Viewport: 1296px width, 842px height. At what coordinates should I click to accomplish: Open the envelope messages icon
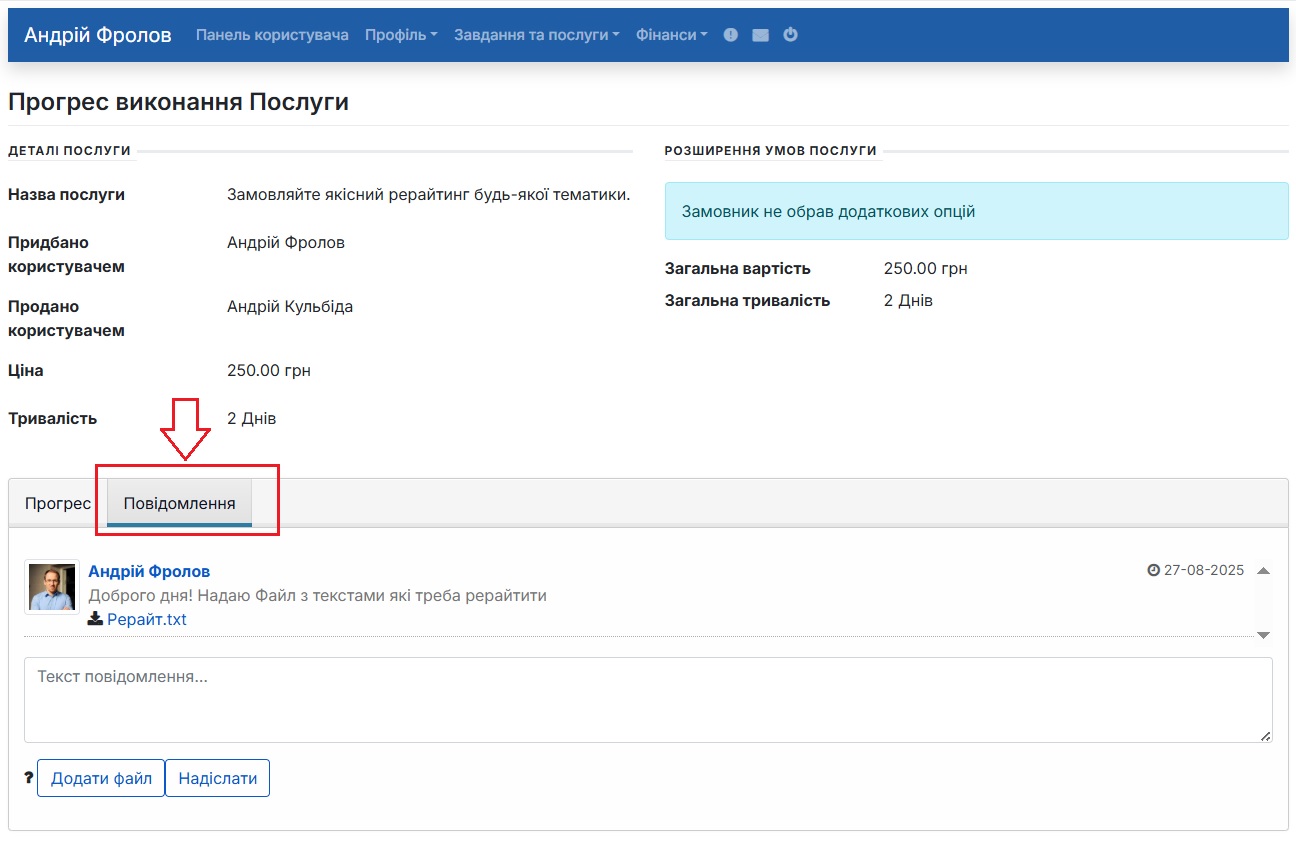coord(760,35)
